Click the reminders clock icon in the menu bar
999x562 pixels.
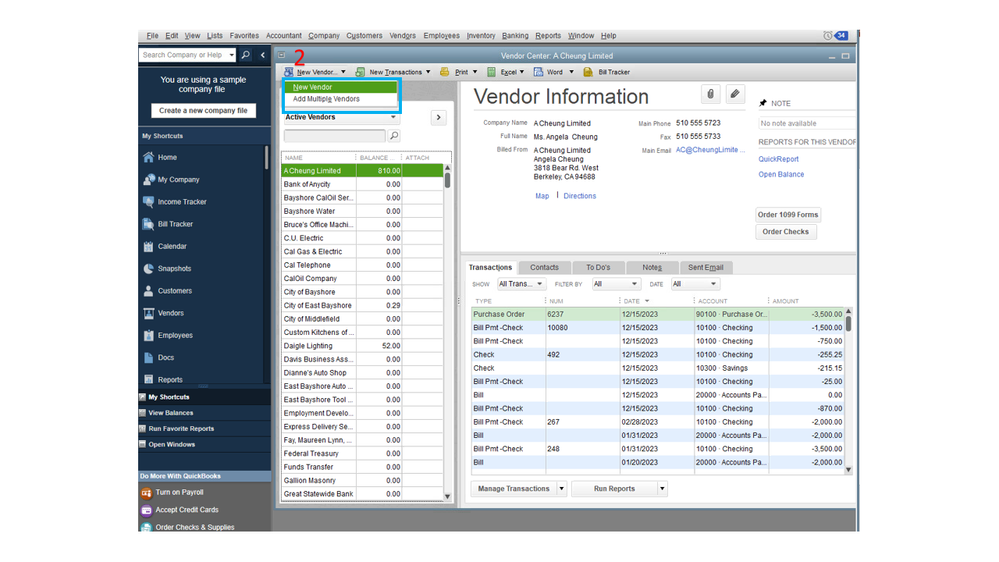coord(827,36)
